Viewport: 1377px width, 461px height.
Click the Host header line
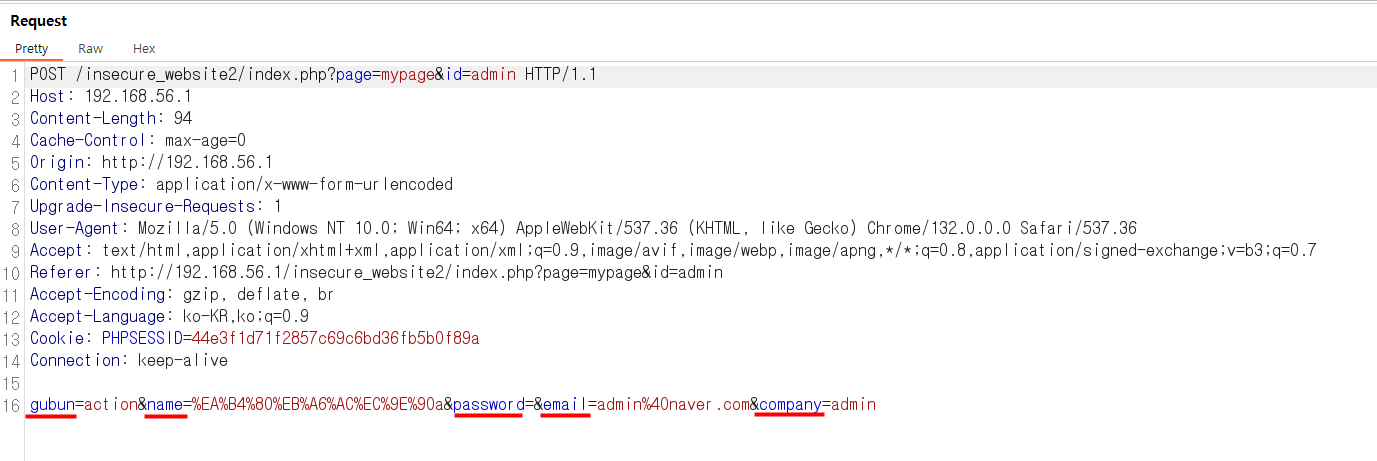(x=110, y=97)
